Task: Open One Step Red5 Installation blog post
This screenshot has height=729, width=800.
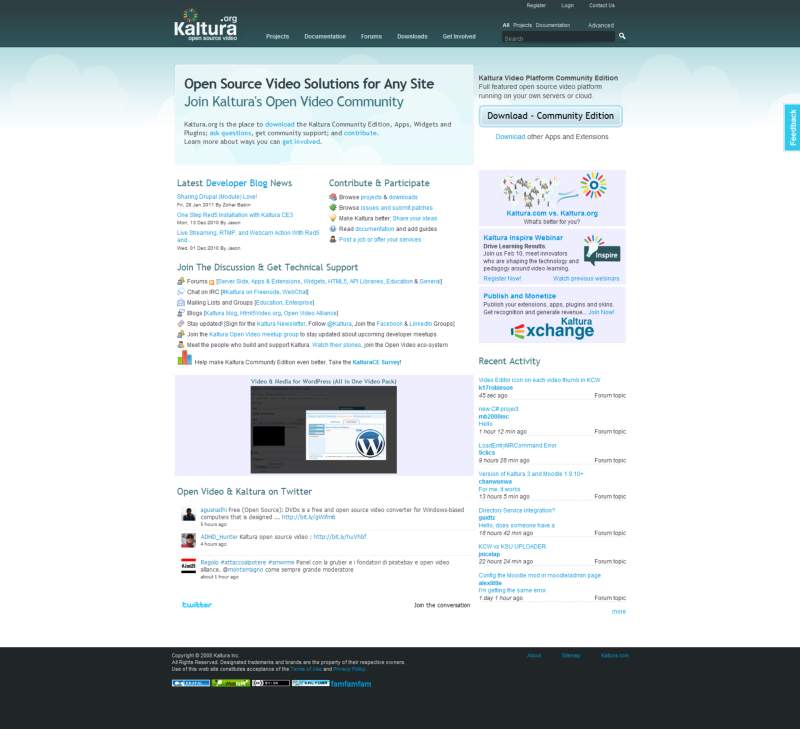Action: (235, 215)
